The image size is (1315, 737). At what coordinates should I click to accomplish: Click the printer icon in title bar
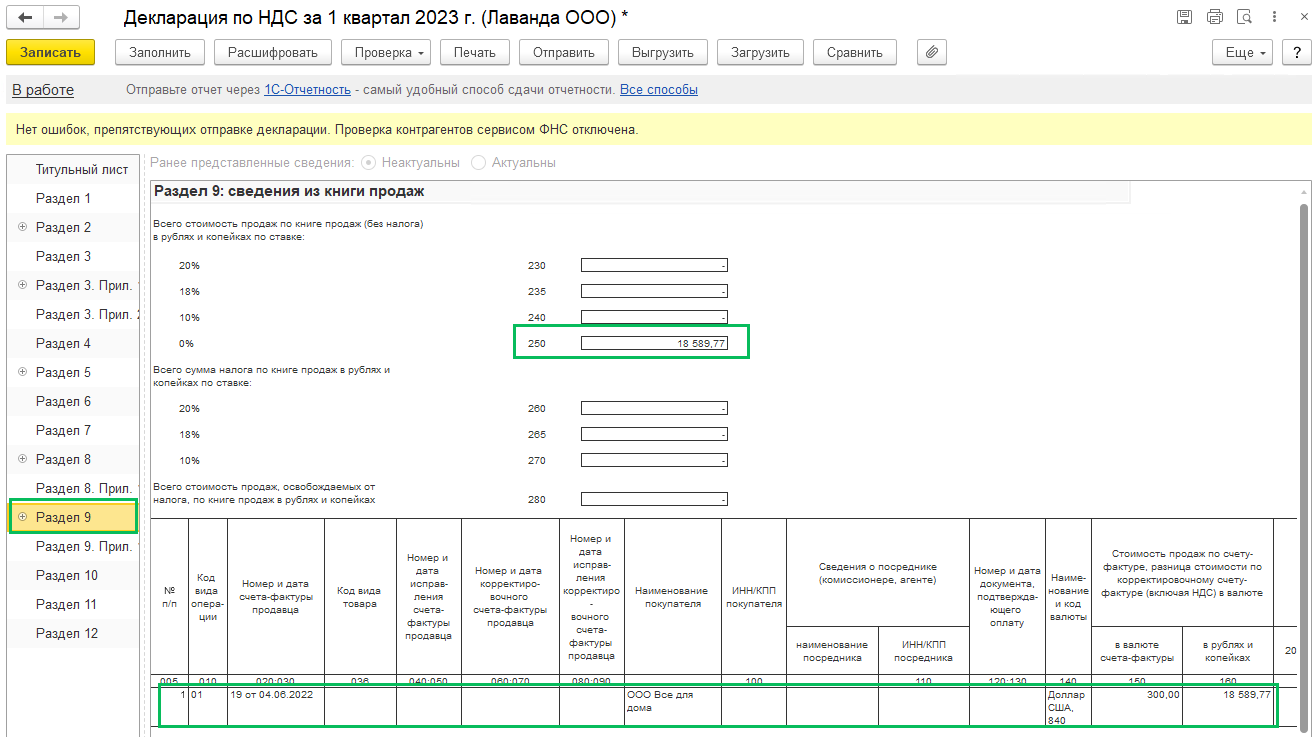coord(1214,17)
